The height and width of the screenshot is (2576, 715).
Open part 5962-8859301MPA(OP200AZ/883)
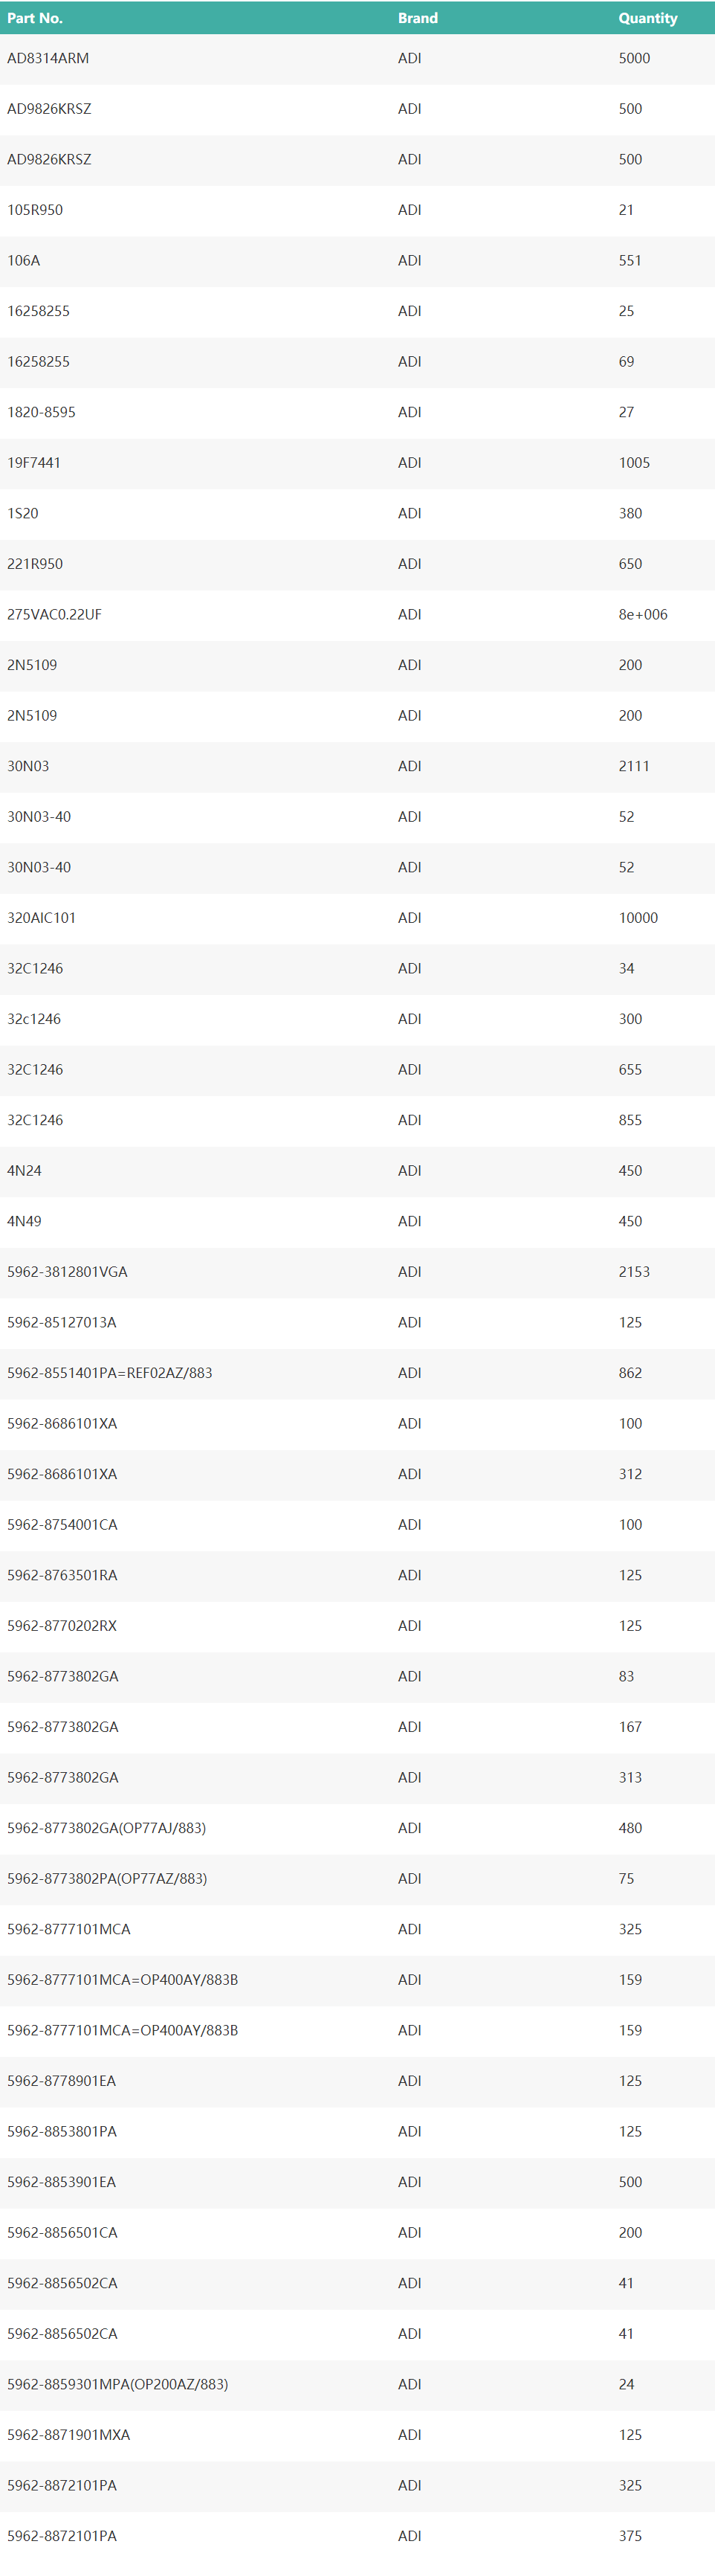pyautogui.click(x=117, y=2383)
